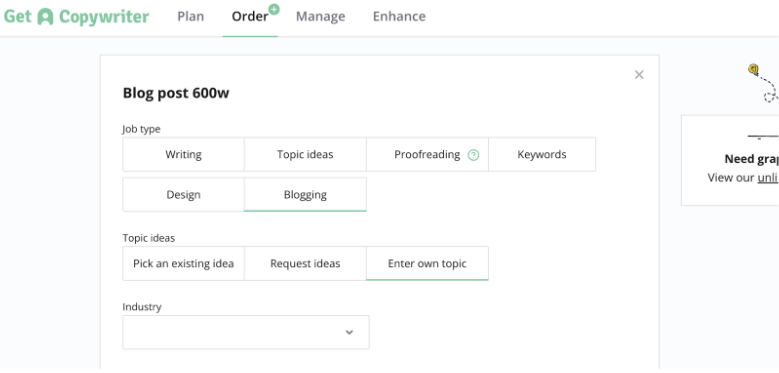The image size is (779, 373).
Task: Switch to the Order tab
Action: (x=250, y=16)
